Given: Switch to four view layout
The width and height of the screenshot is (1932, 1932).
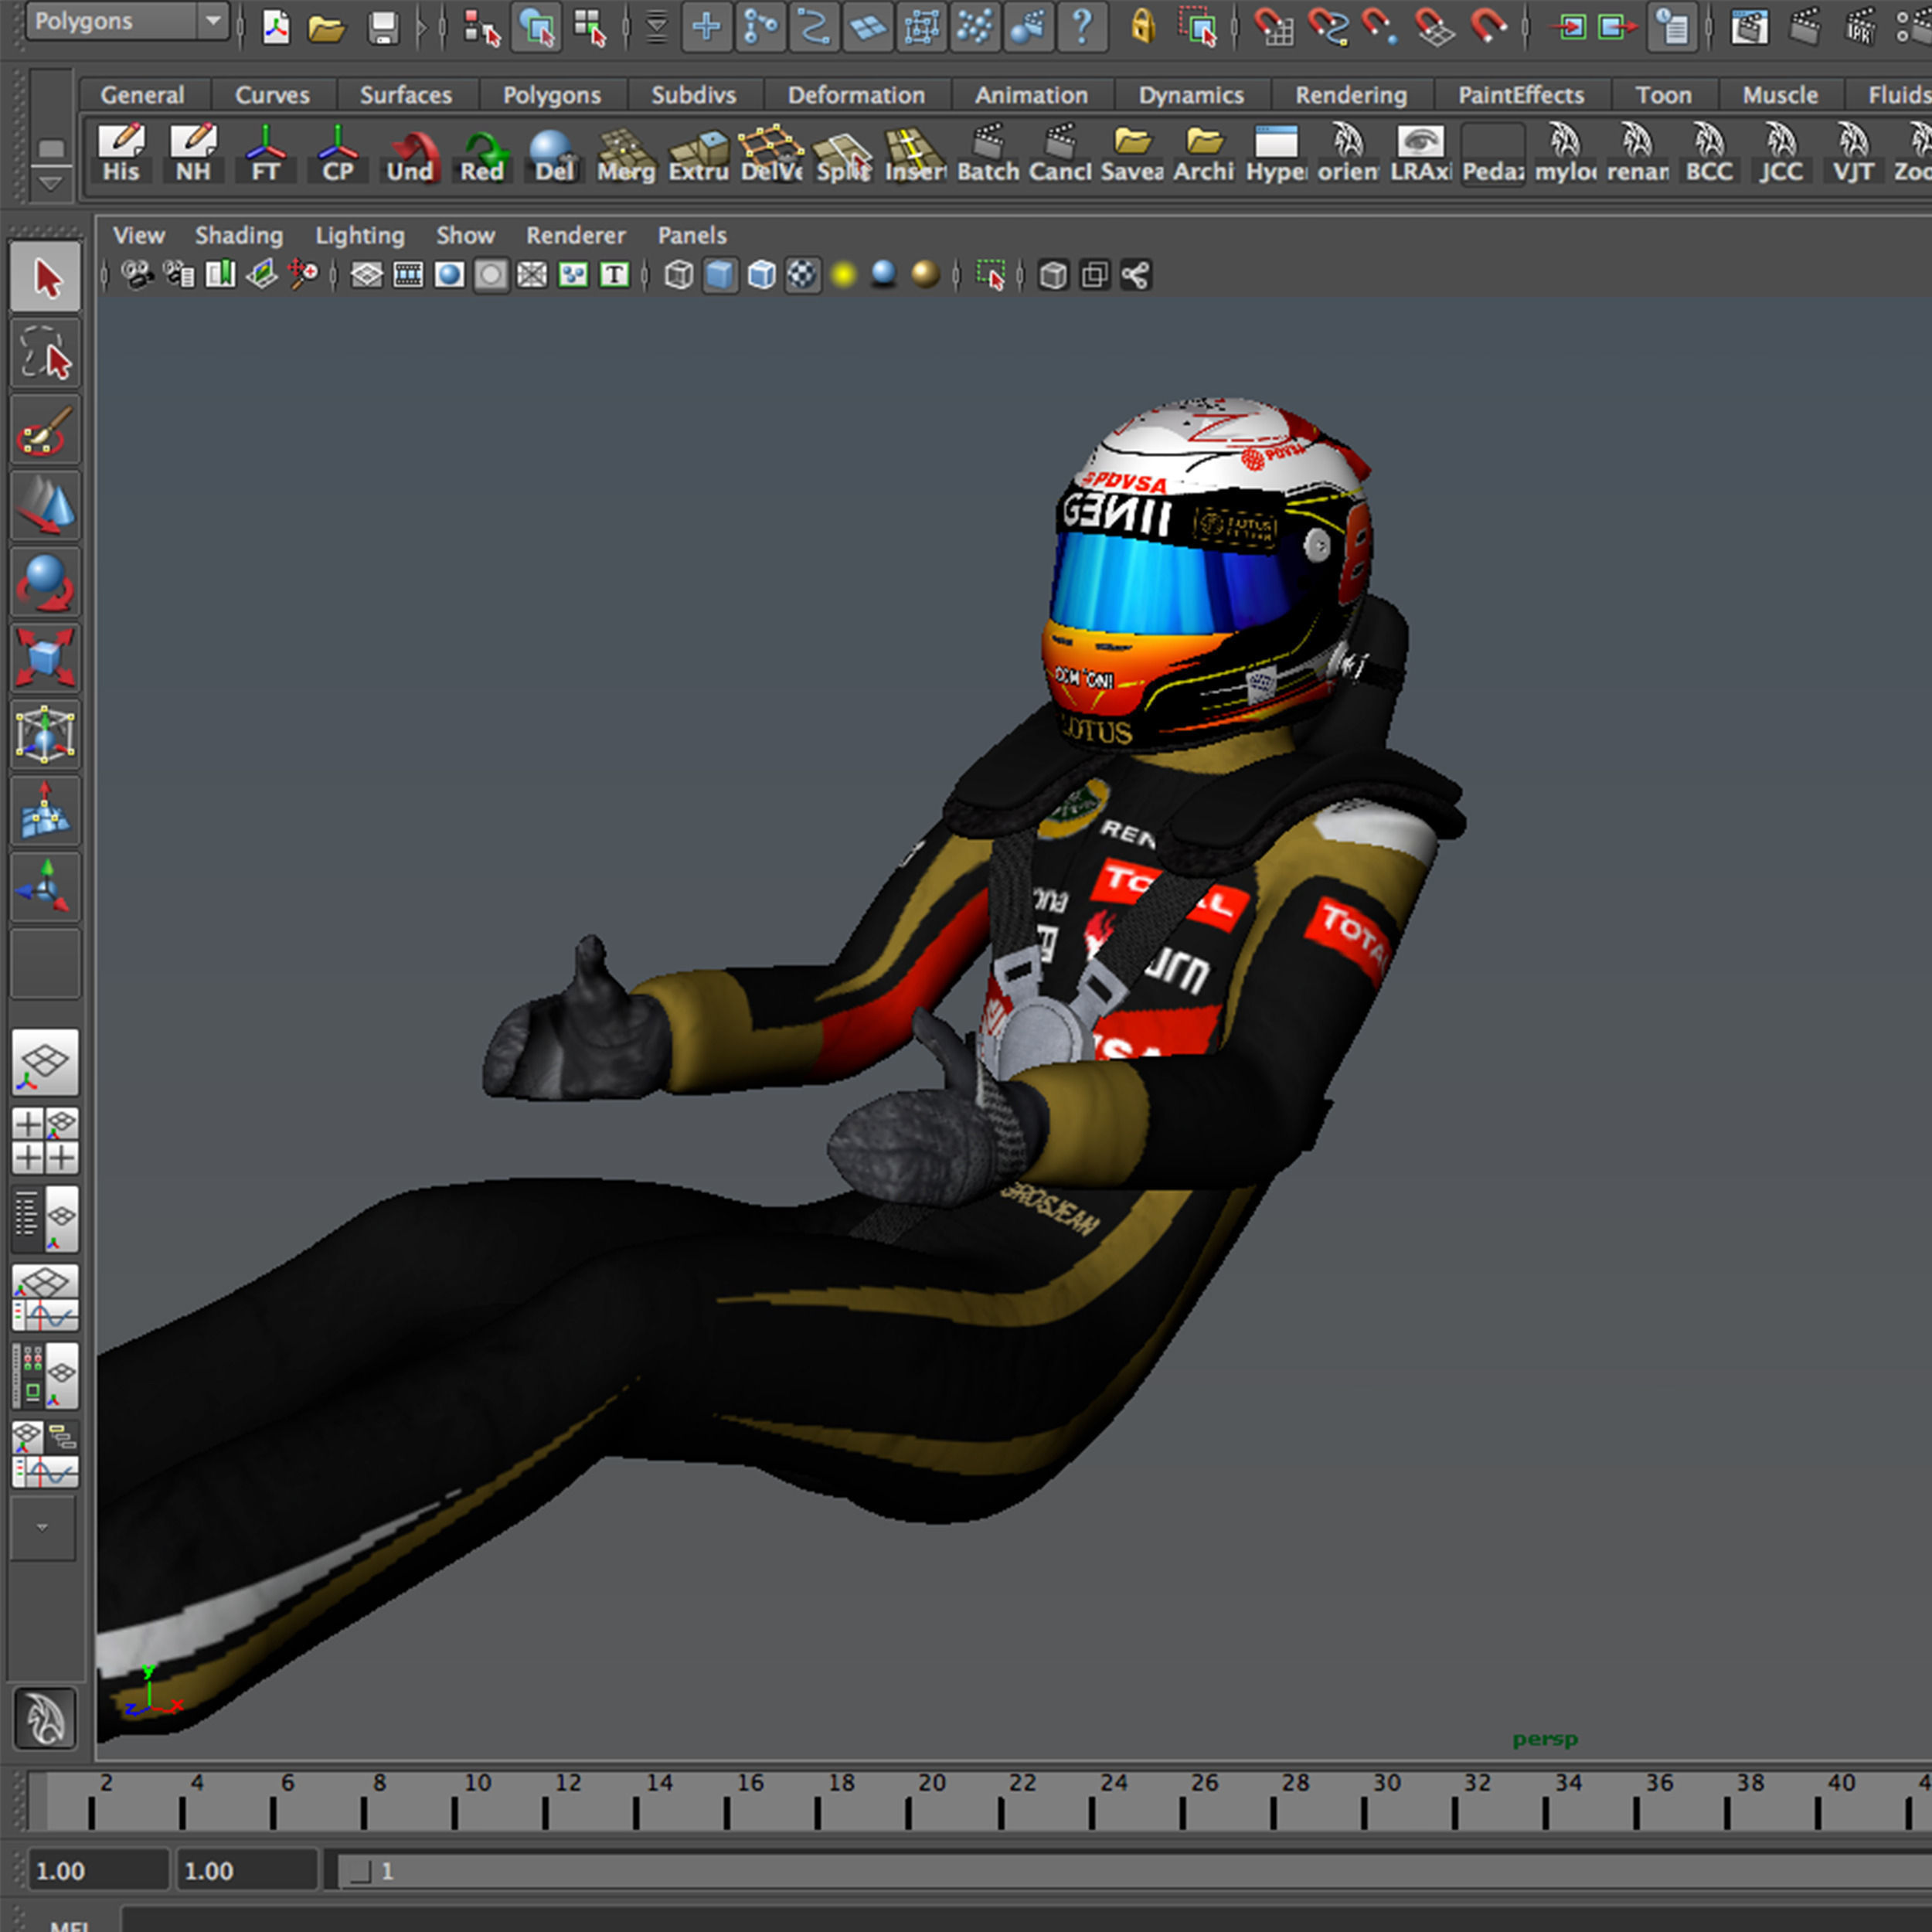Looking at the screenshot, I should coord(46,1141).
